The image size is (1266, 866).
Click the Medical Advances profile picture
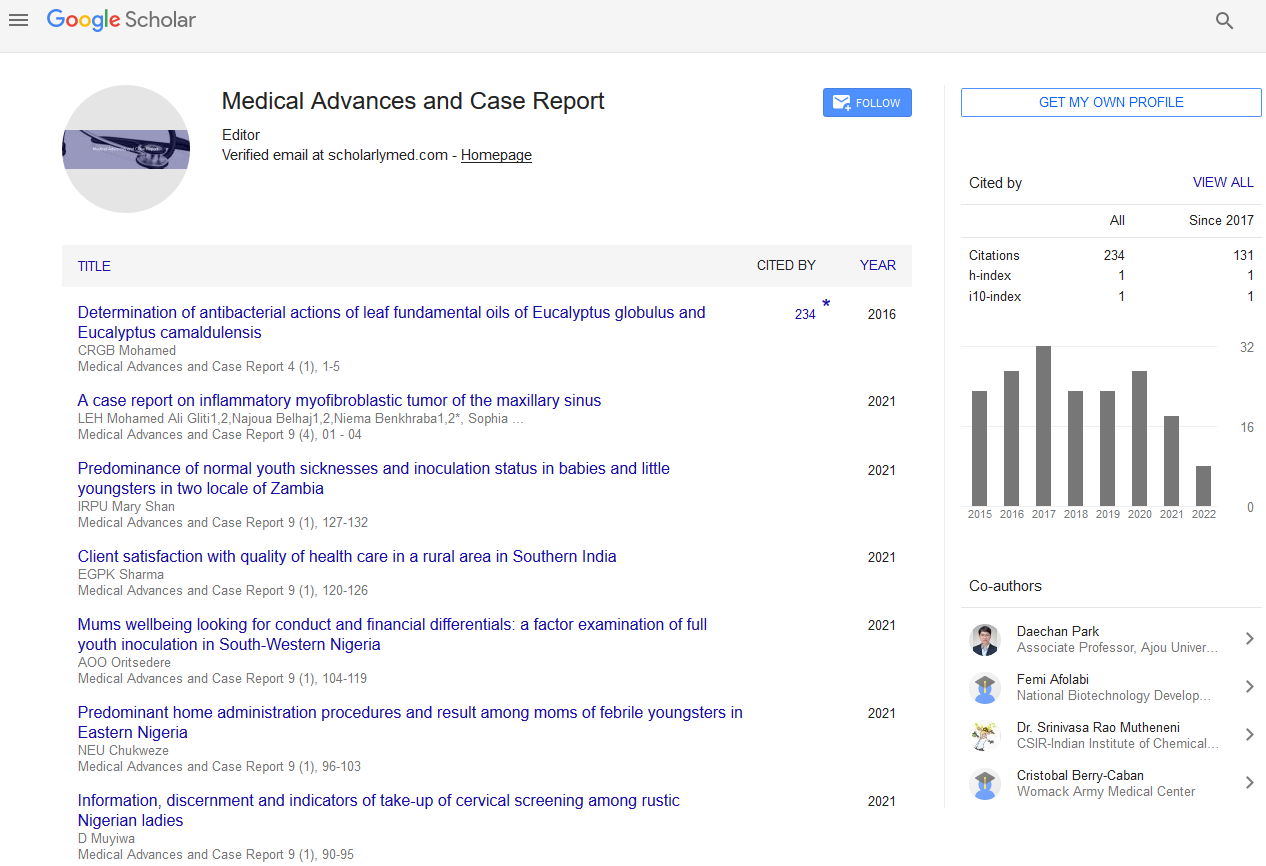126,149
